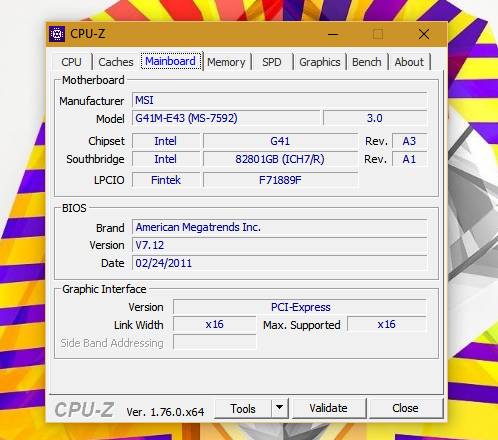Screen dimensions: 498x440
Task: Switch to the Memory tab
Action: (x=226, y=62)
